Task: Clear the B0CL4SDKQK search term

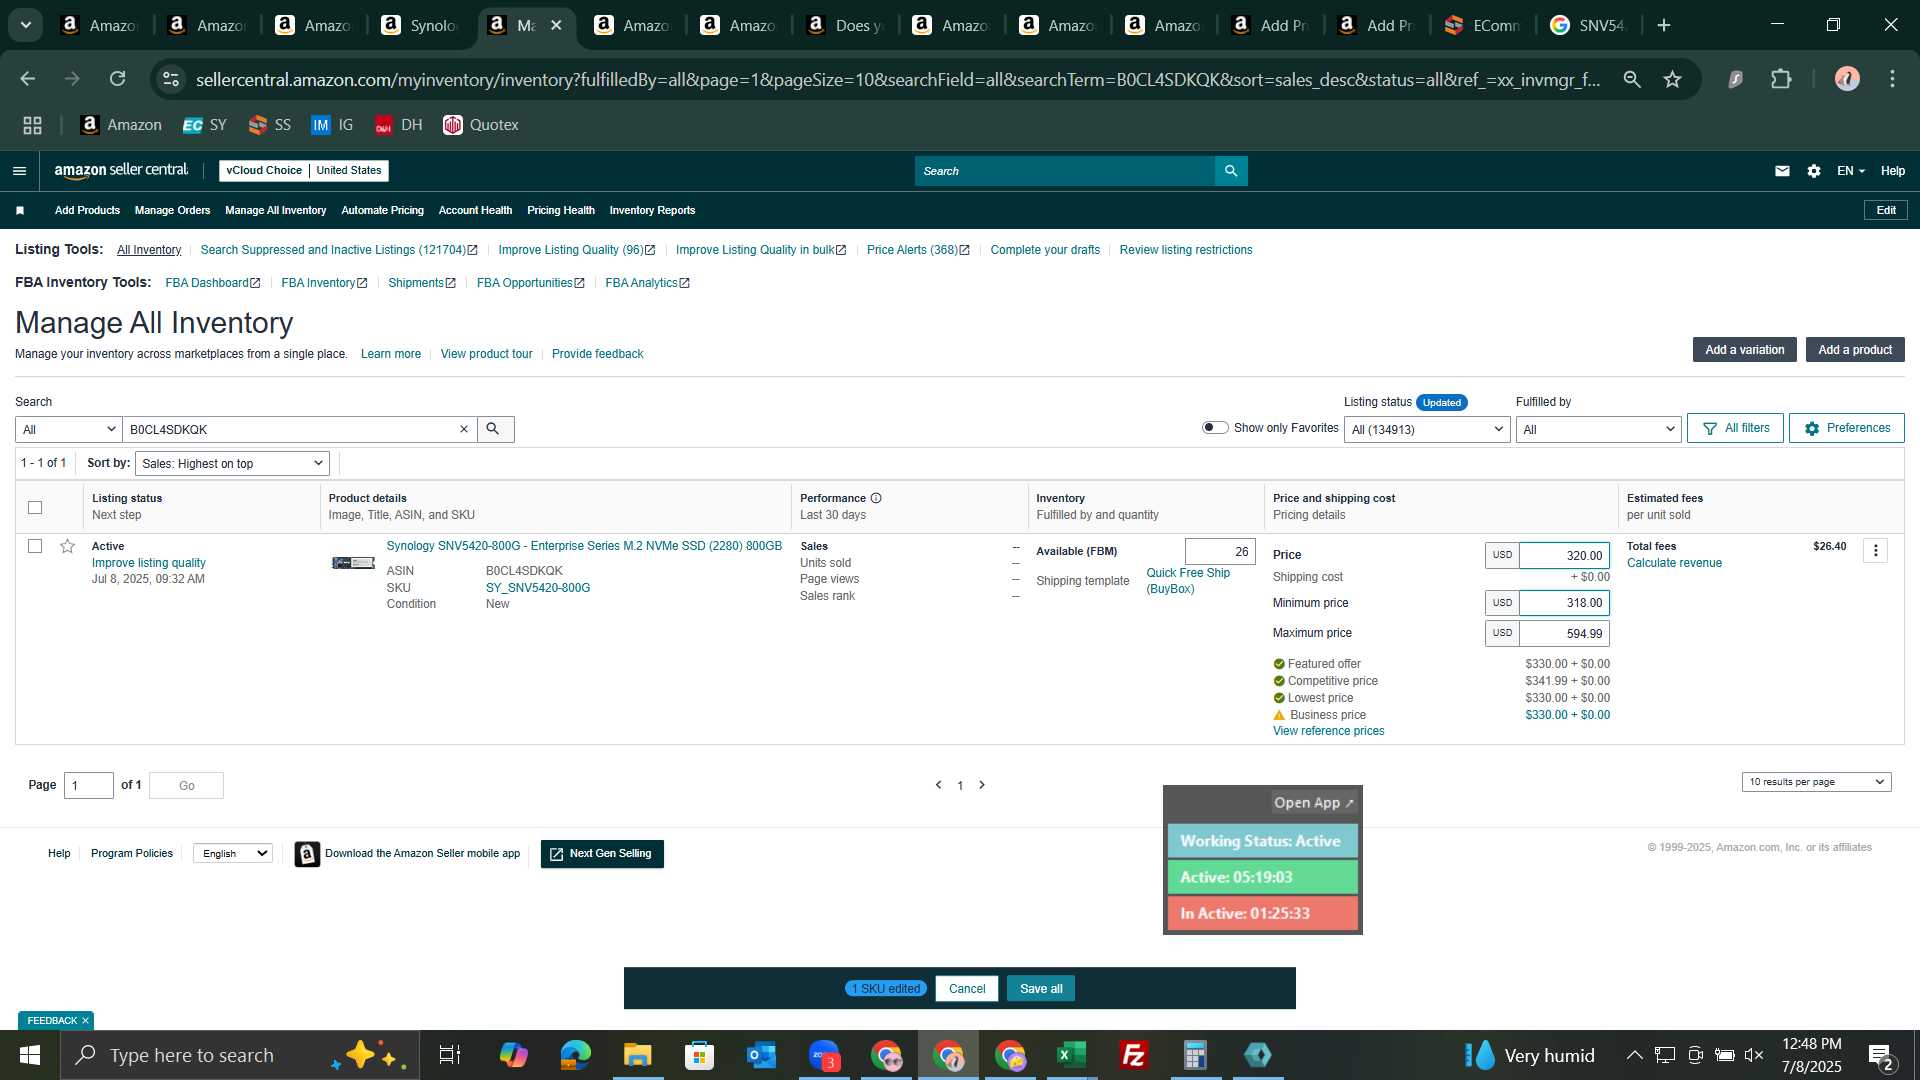Action: pos(464,429)
